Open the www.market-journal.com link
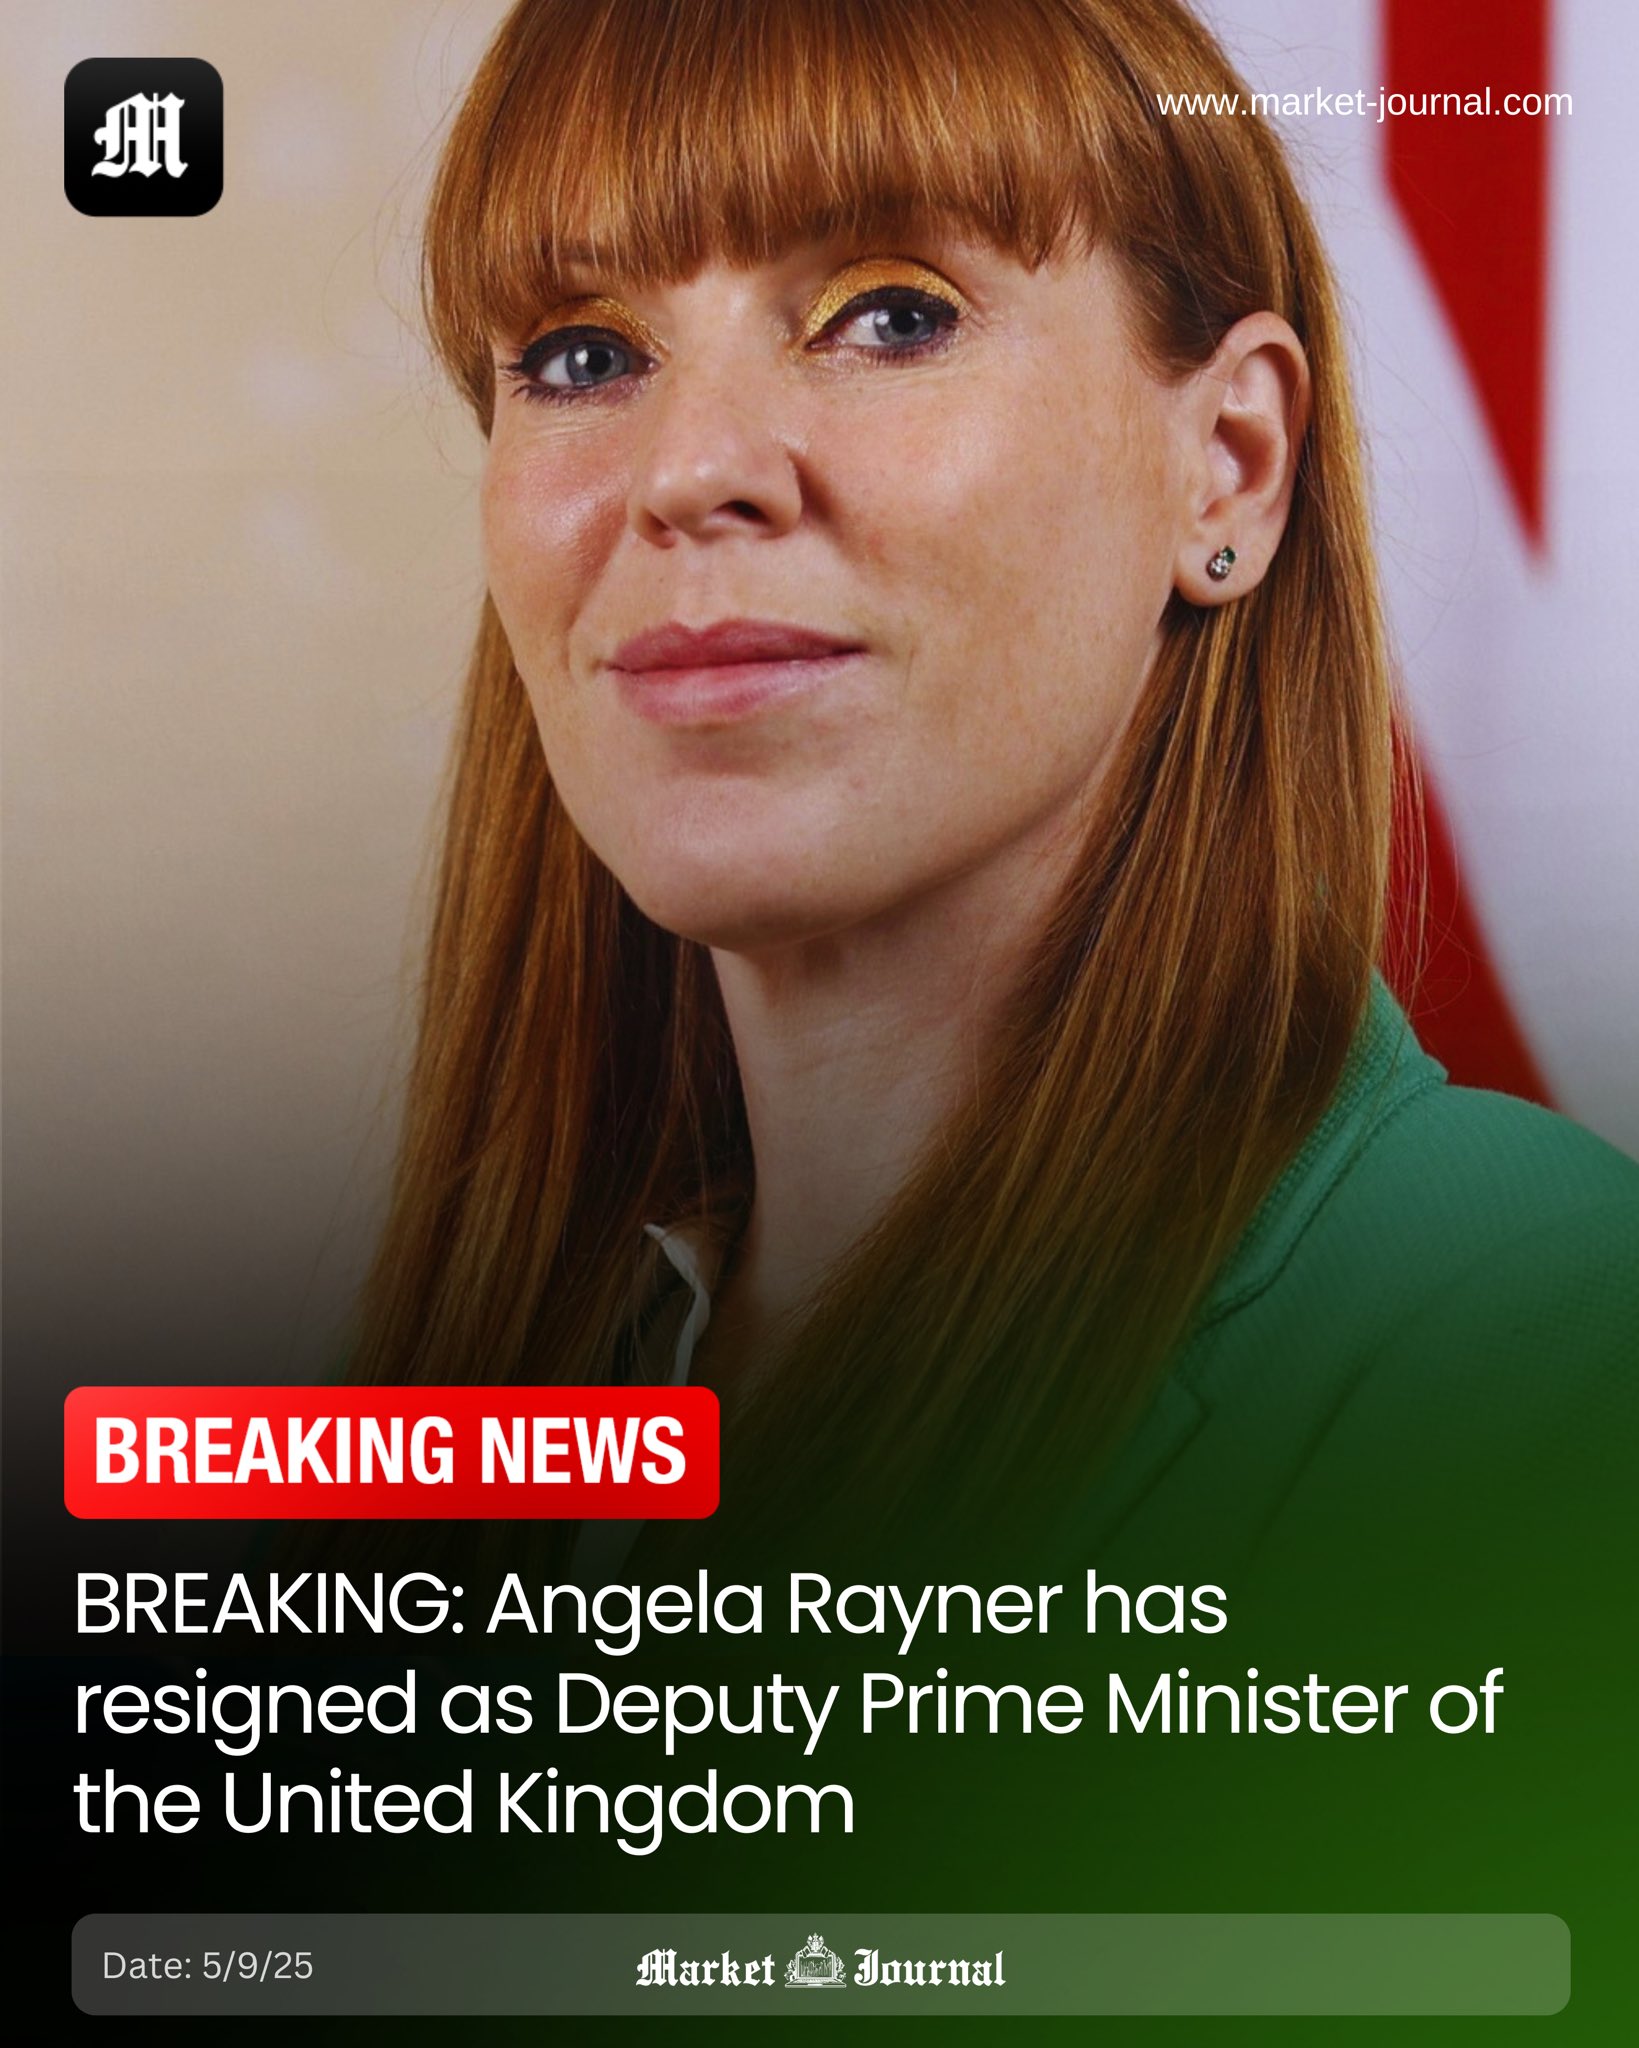The image size is (1639, 2048). pyautogui.click(x=1364, y=103)
